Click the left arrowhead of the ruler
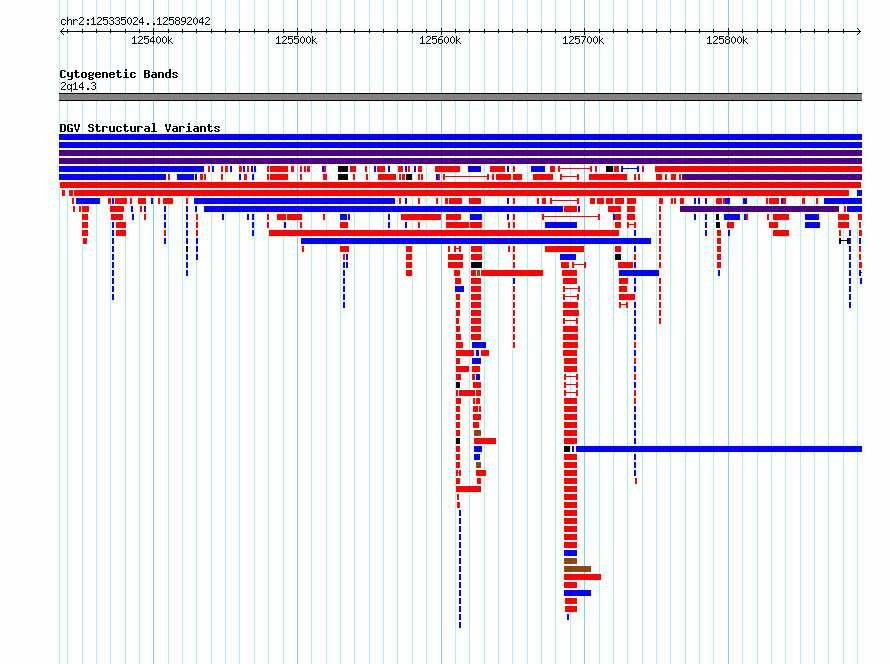Screen dimensions: 890x664 [x=62, y=32]
